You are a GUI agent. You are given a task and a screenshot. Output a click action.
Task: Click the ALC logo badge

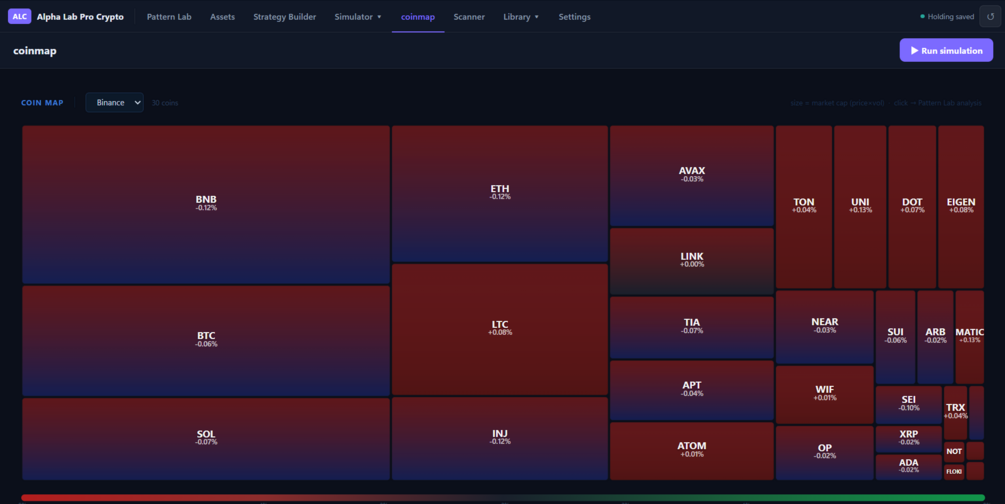point(19,17)
